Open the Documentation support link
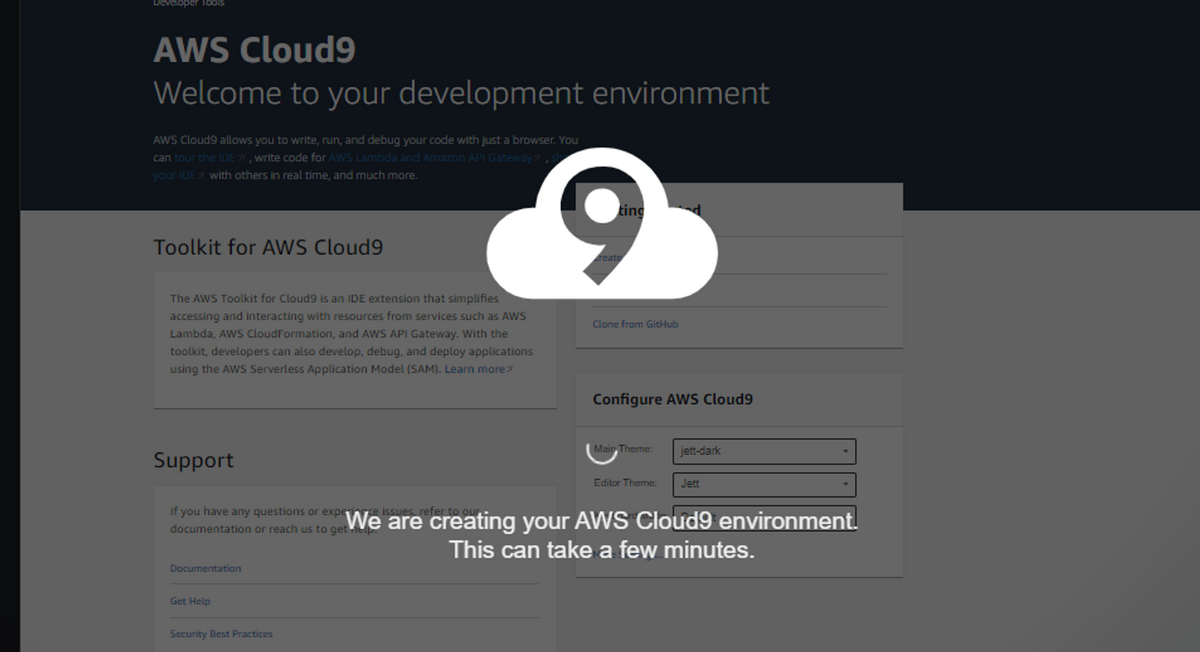 pos(205,568)
